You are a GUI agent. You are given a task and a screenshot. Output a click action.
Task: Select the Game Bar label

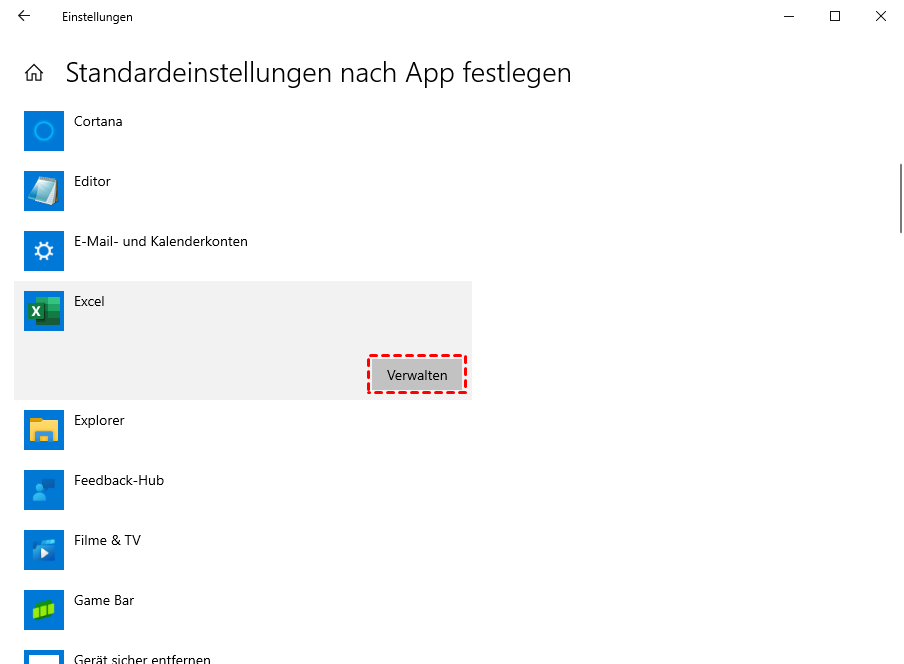coord(104,601)
